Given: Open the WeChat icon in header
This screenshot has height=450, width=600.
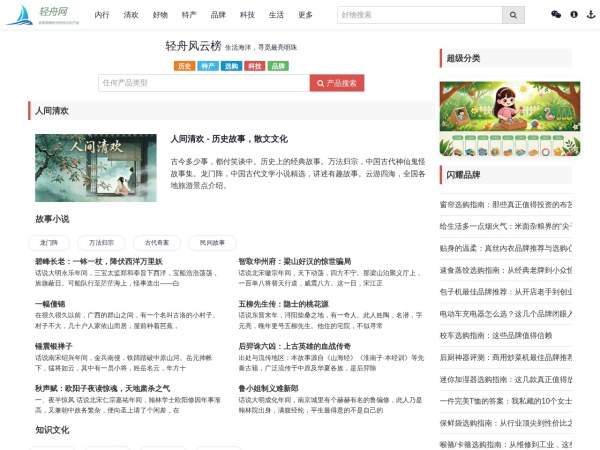Looking at the screenshot, I should (556, 15).
